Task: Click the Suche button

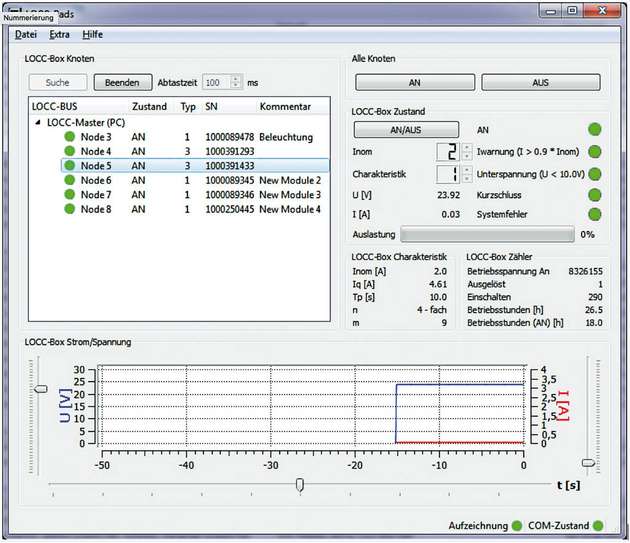Action: point(57,82)
